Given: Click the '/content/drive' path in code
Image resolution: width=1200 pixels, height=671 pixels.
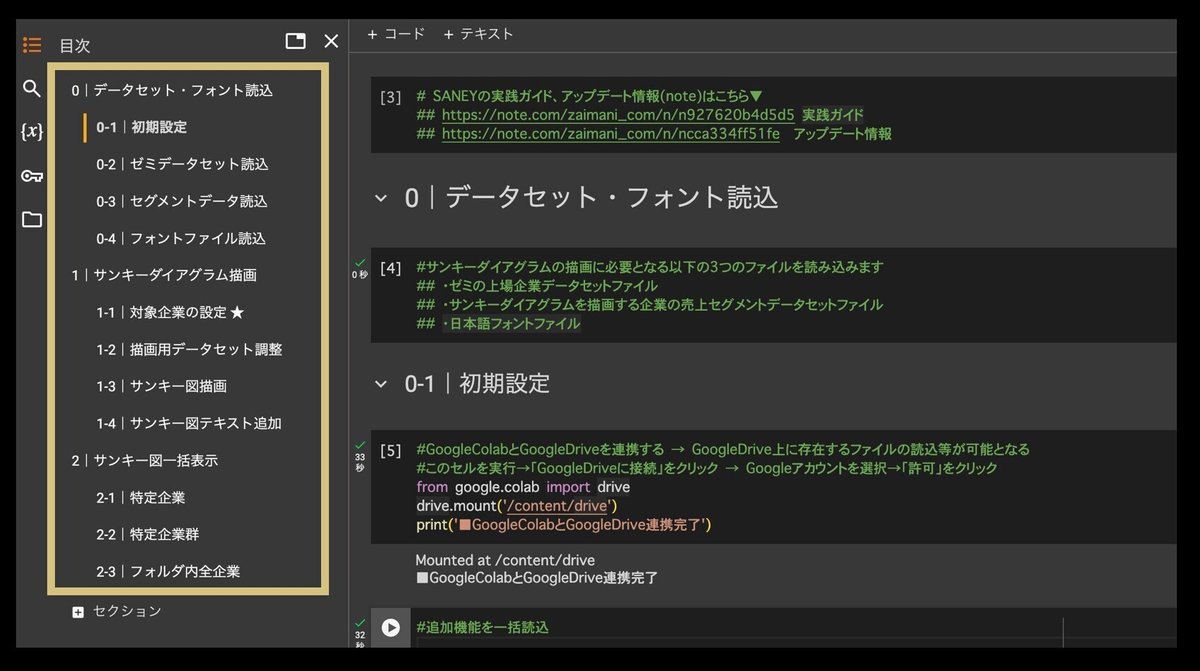Looking at the screenshot, I should [557, 506].
